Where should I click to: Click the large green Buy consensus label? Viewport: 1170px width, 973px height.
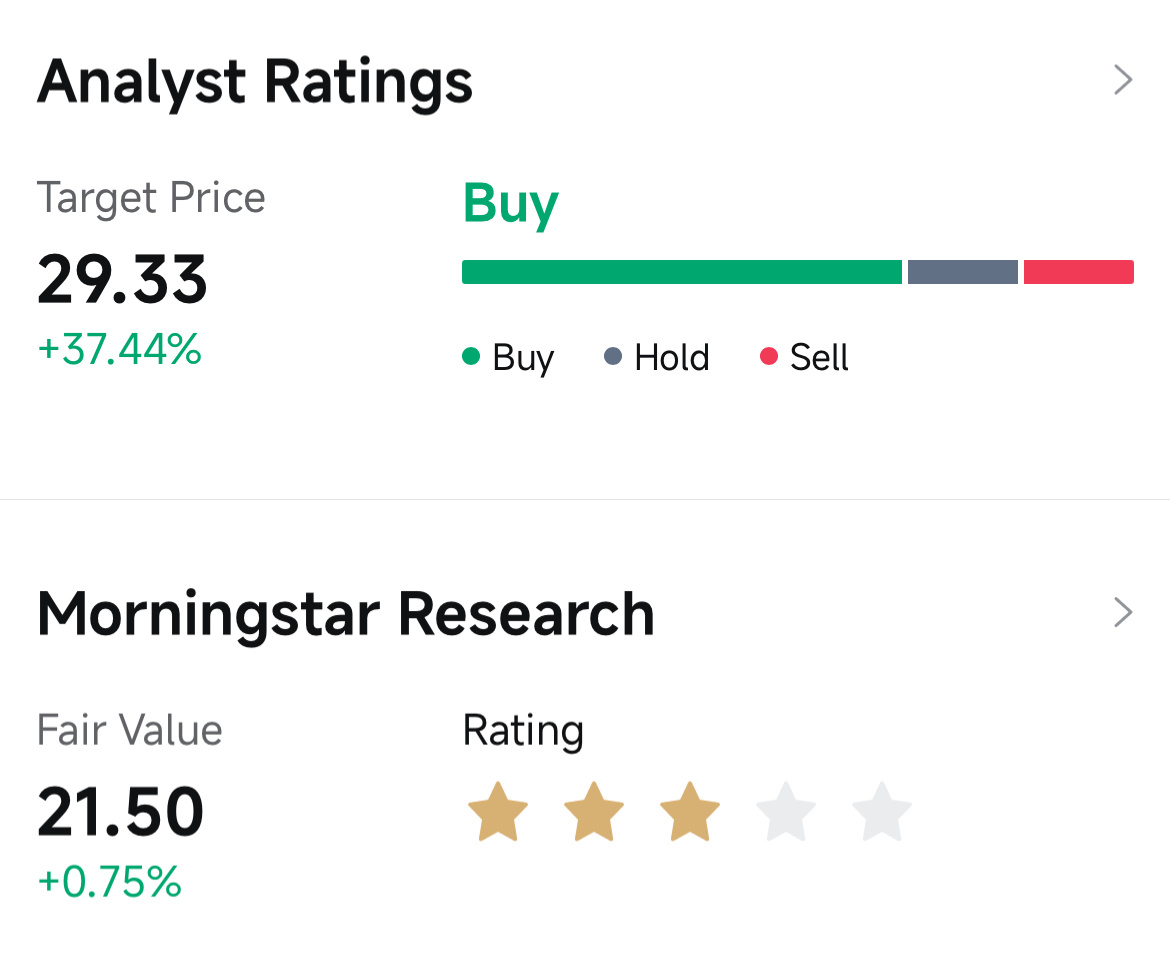click(510, 204)
